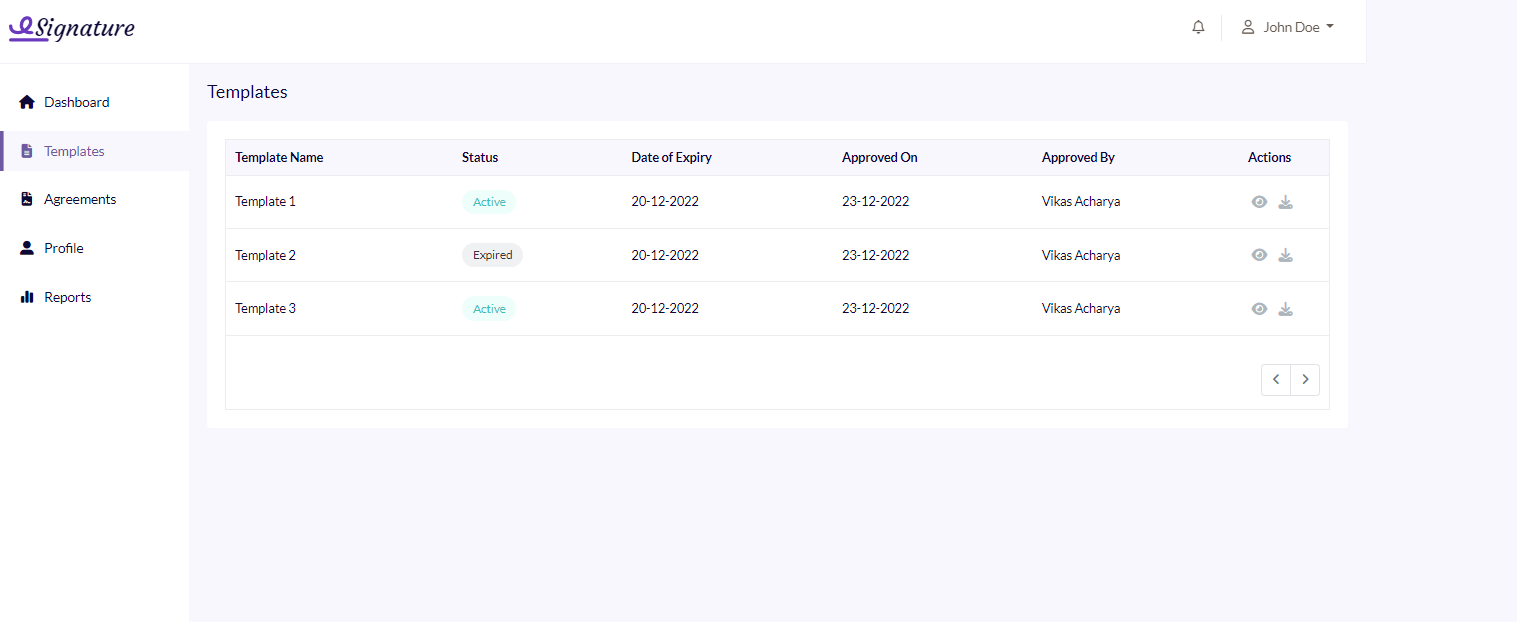Open the Agreements menu item
Viewport: 1517px width, 622px height.
pyautogui.click(x=80, y=199)
